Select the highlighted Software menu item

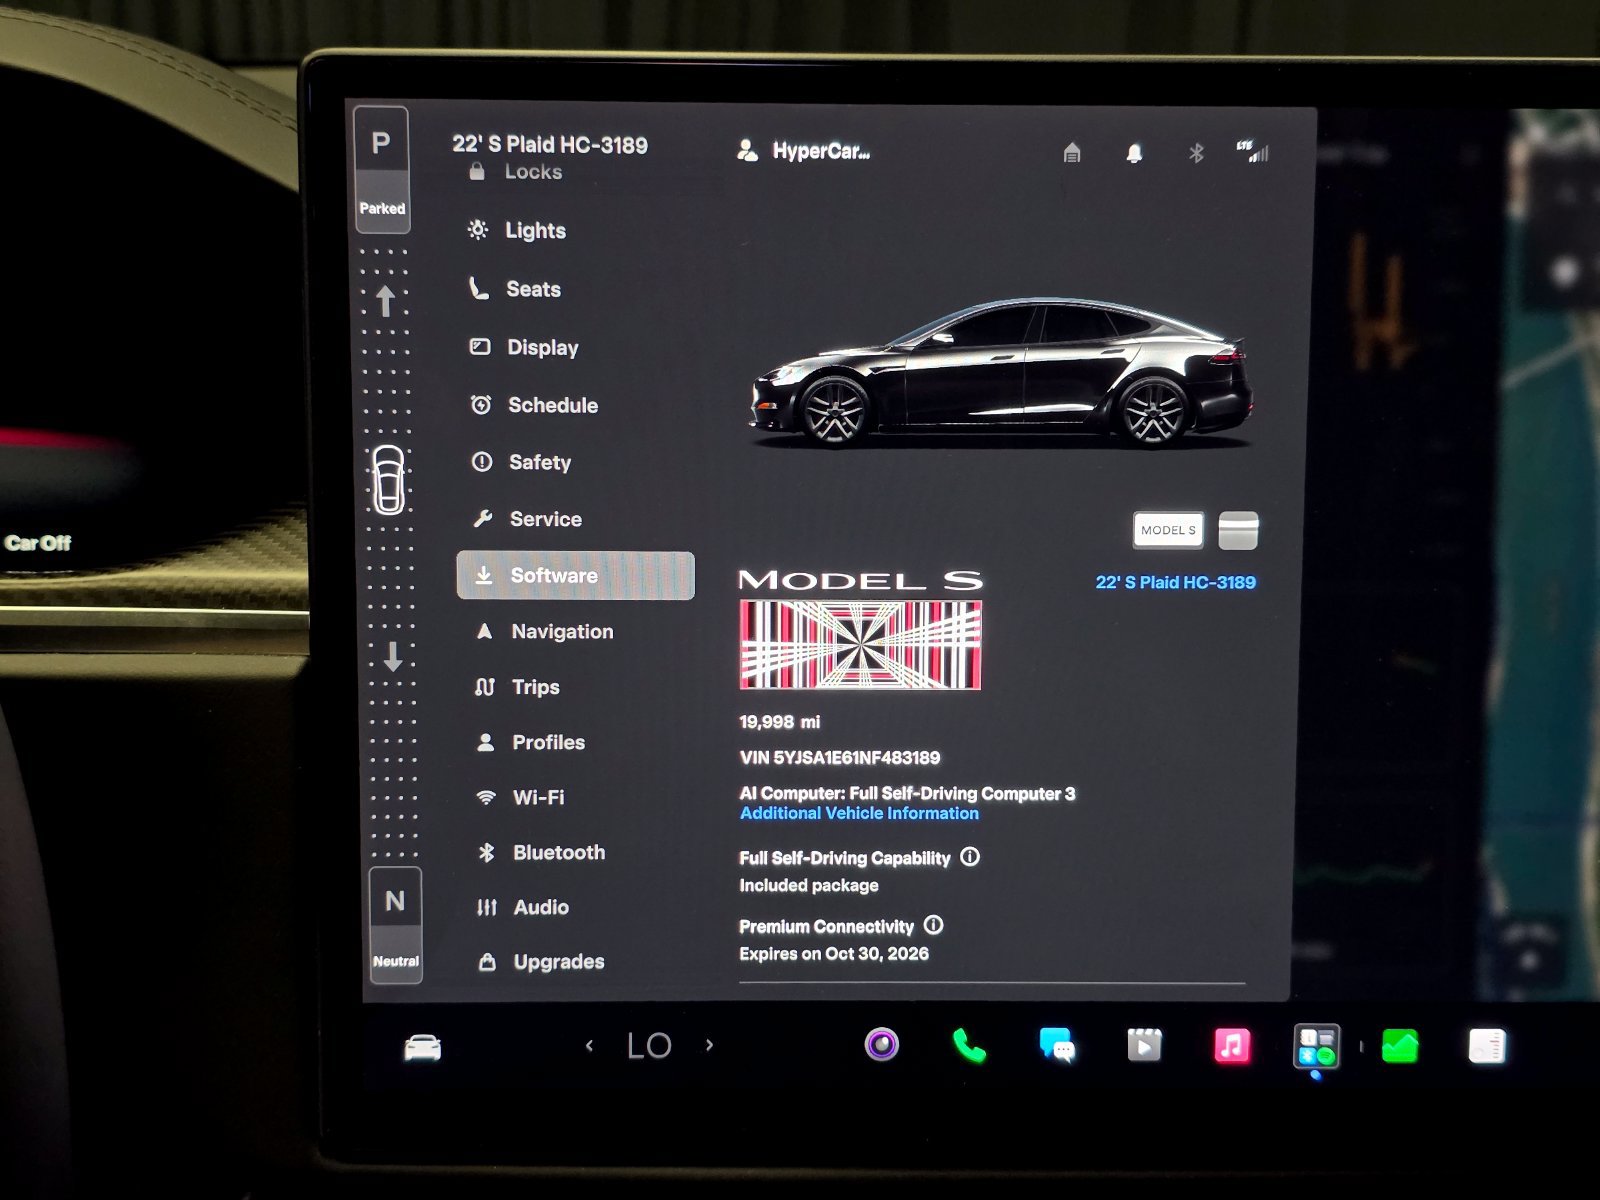[x=575, y=575]
